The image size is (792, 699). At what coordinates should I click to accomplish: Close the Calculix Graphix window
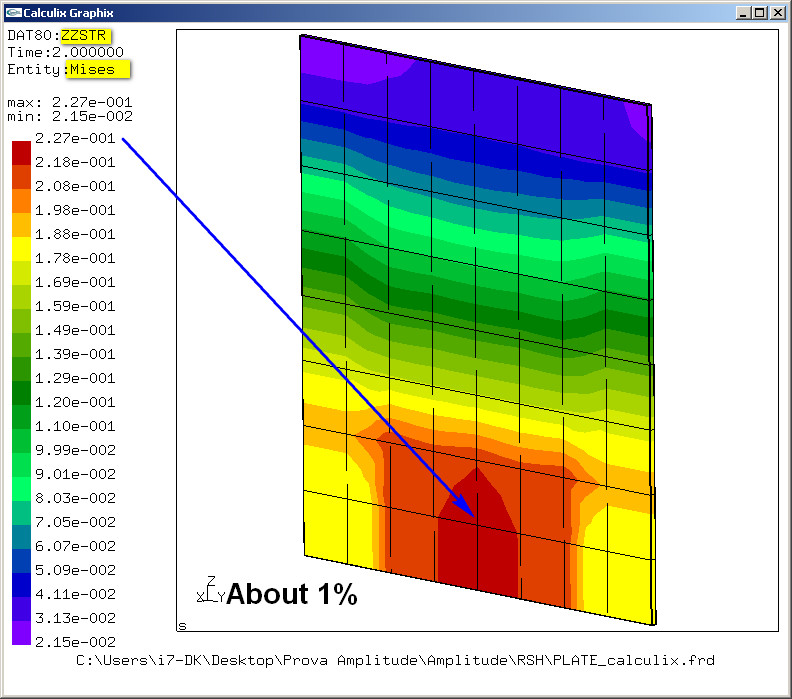(x=777, y=13)
